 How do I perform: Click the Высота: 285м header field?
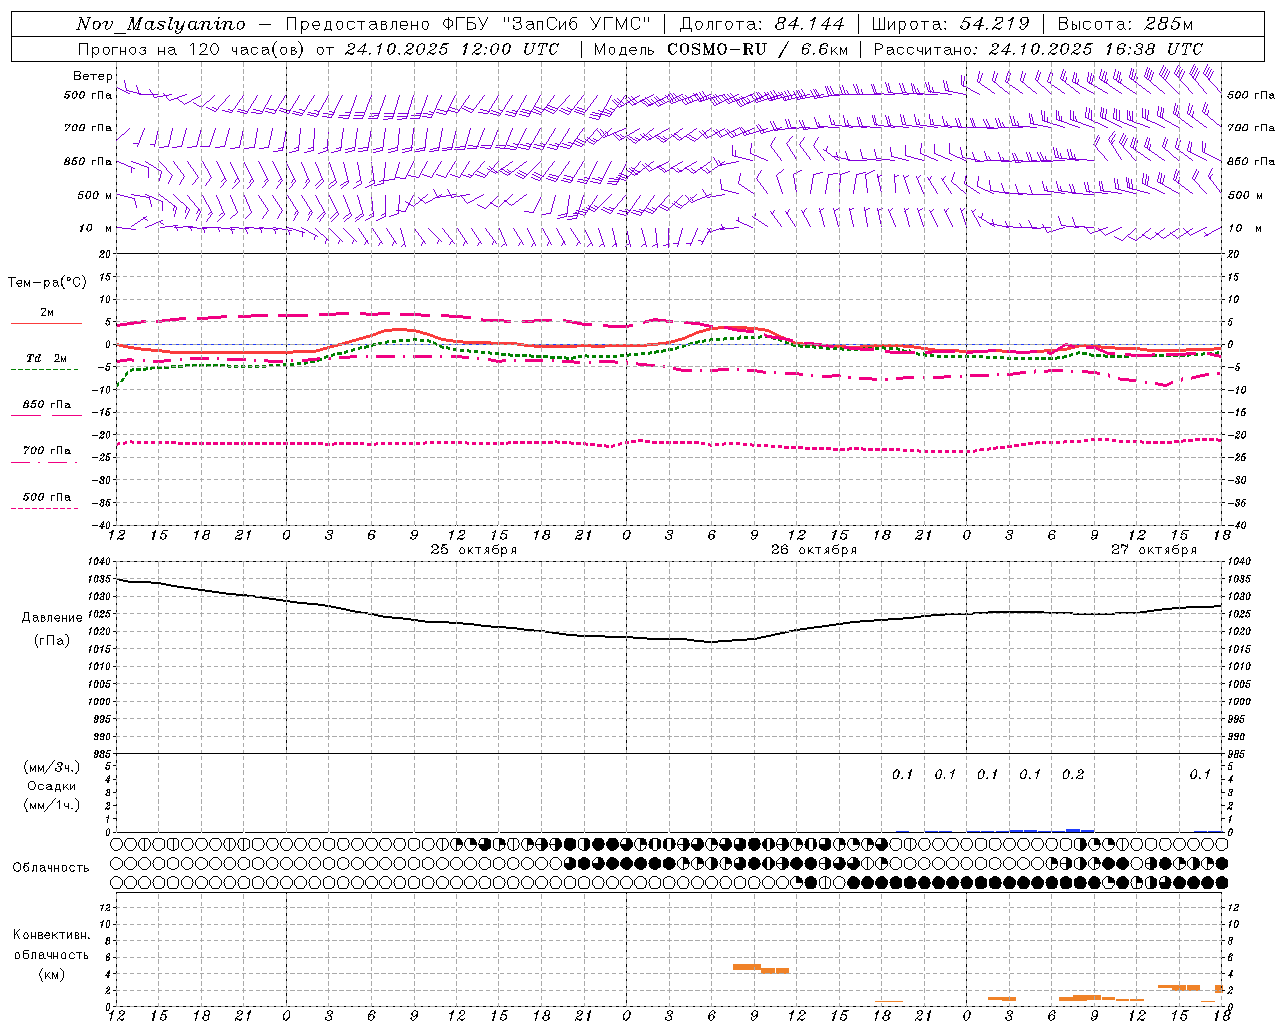(x=1125, y=24)
